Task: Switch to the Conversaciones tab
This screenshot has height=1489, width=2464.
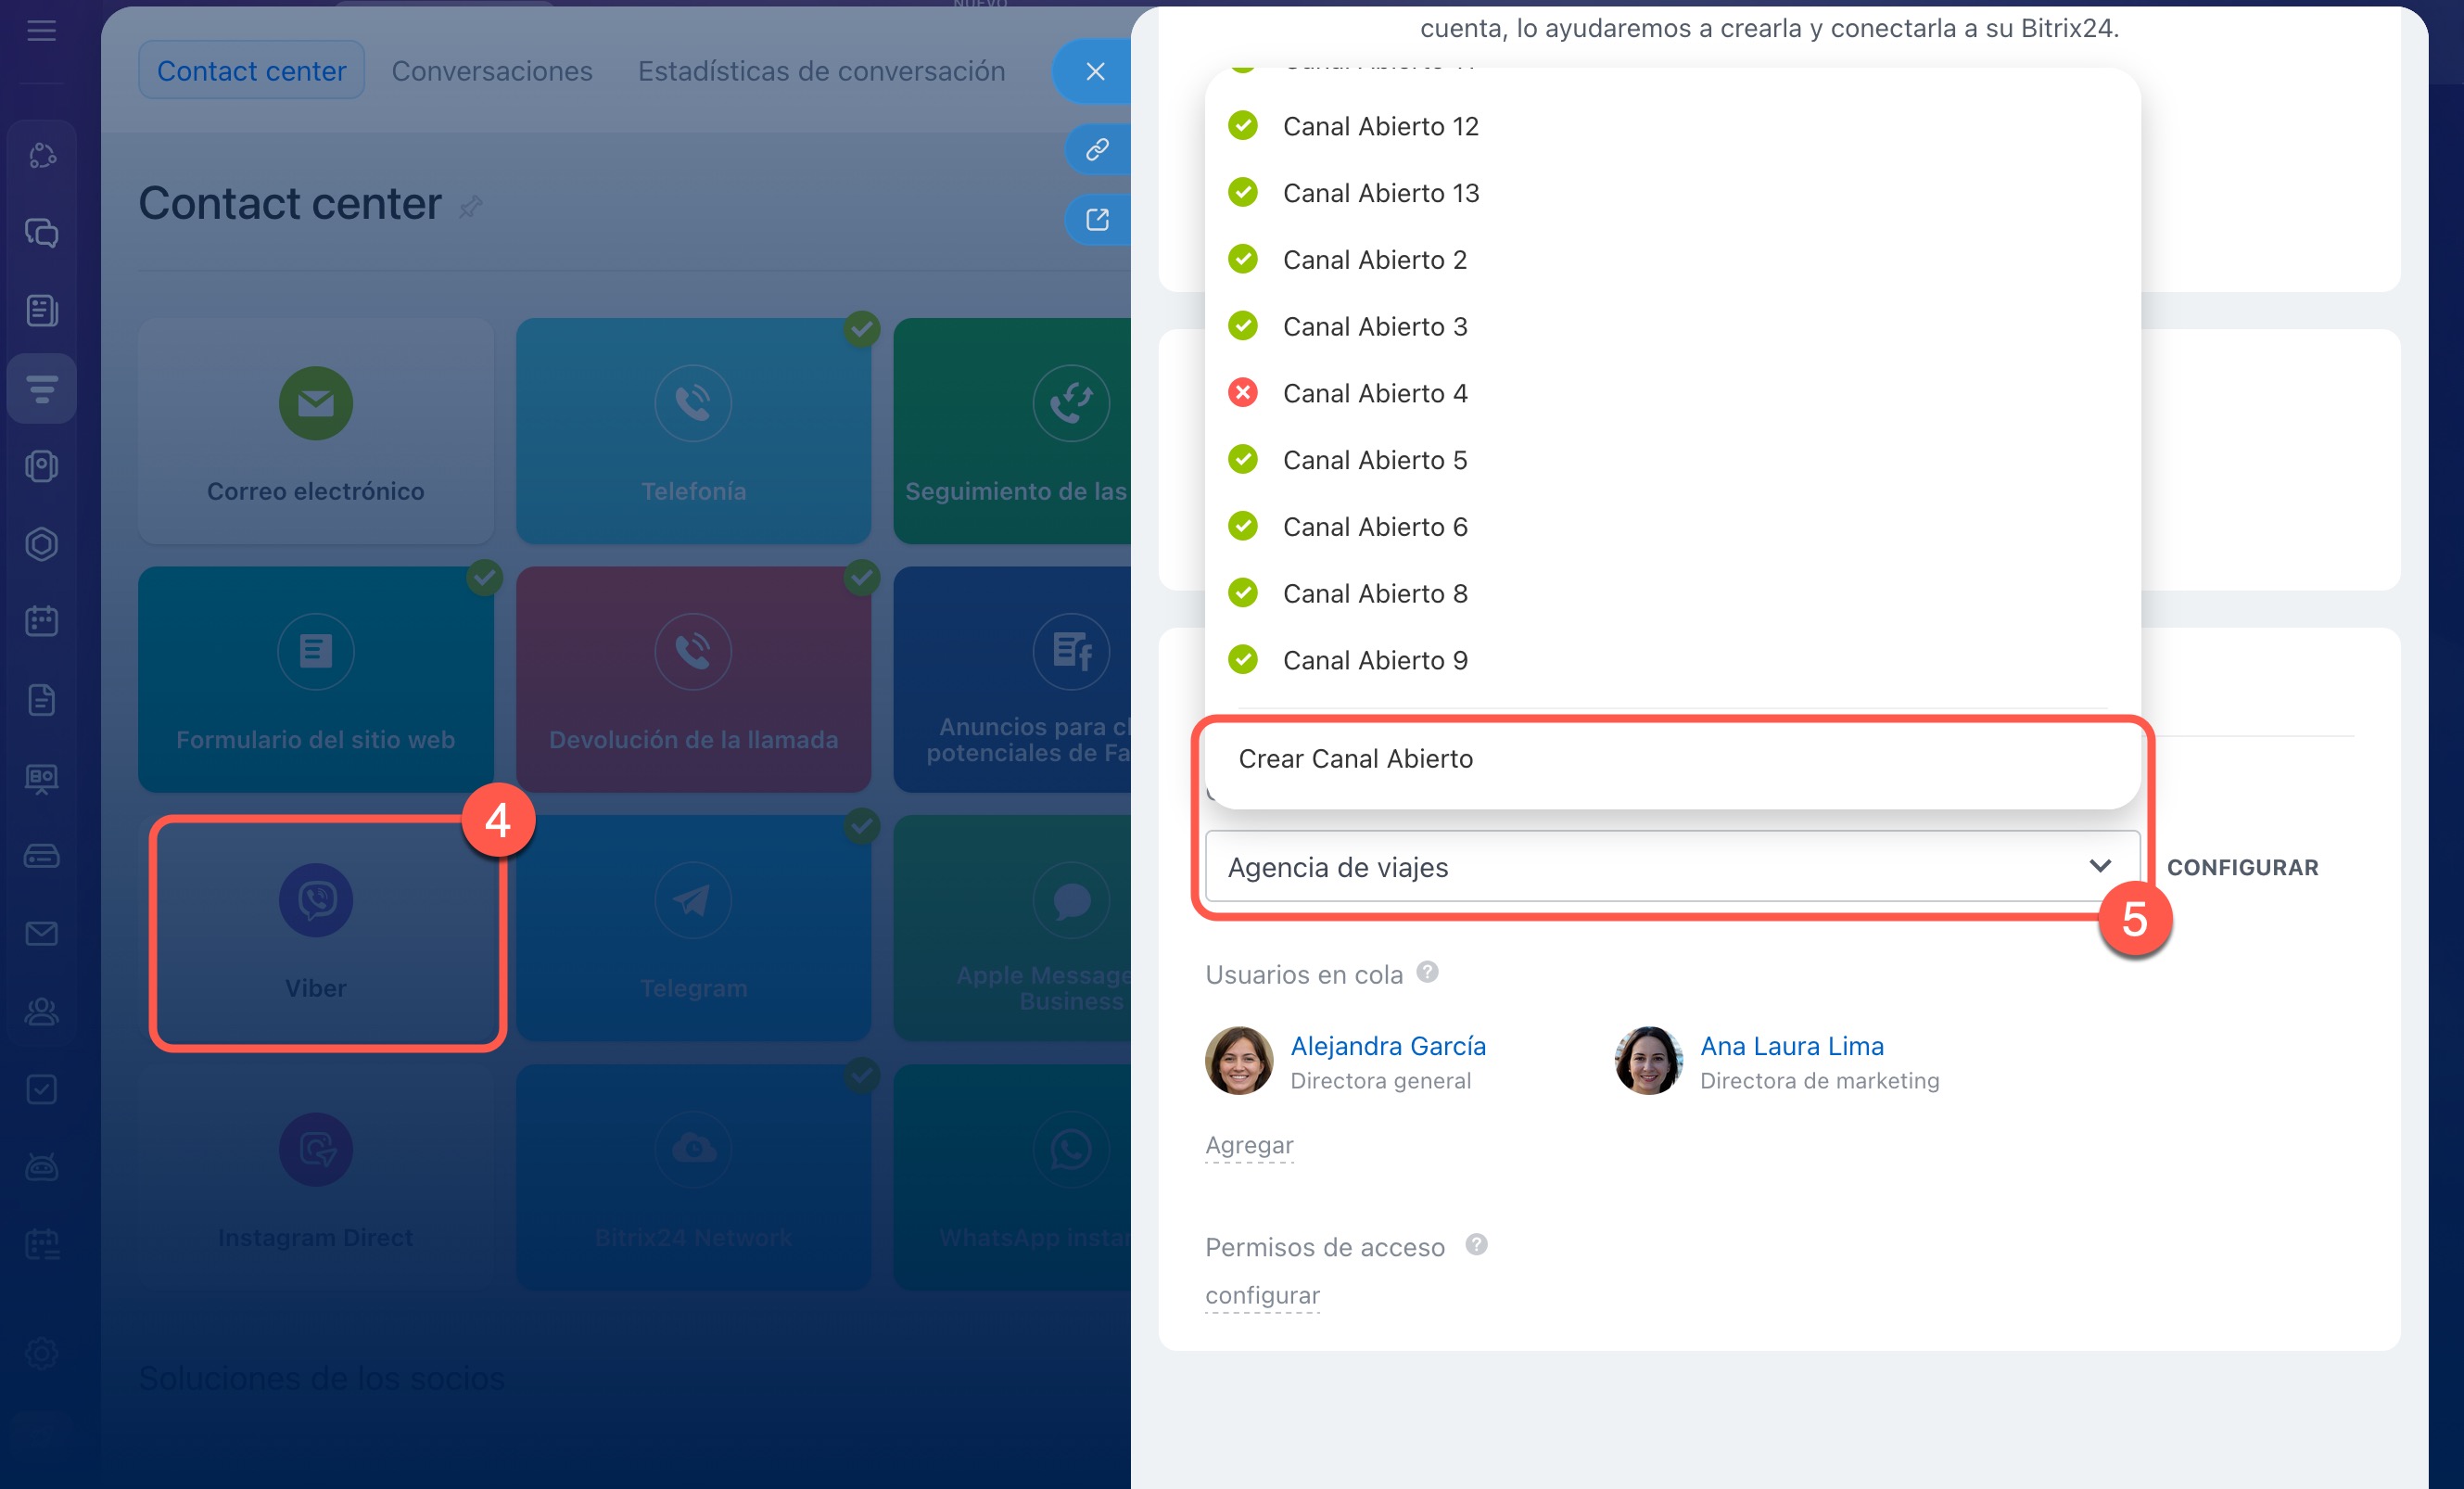Action: click(491, 71)
